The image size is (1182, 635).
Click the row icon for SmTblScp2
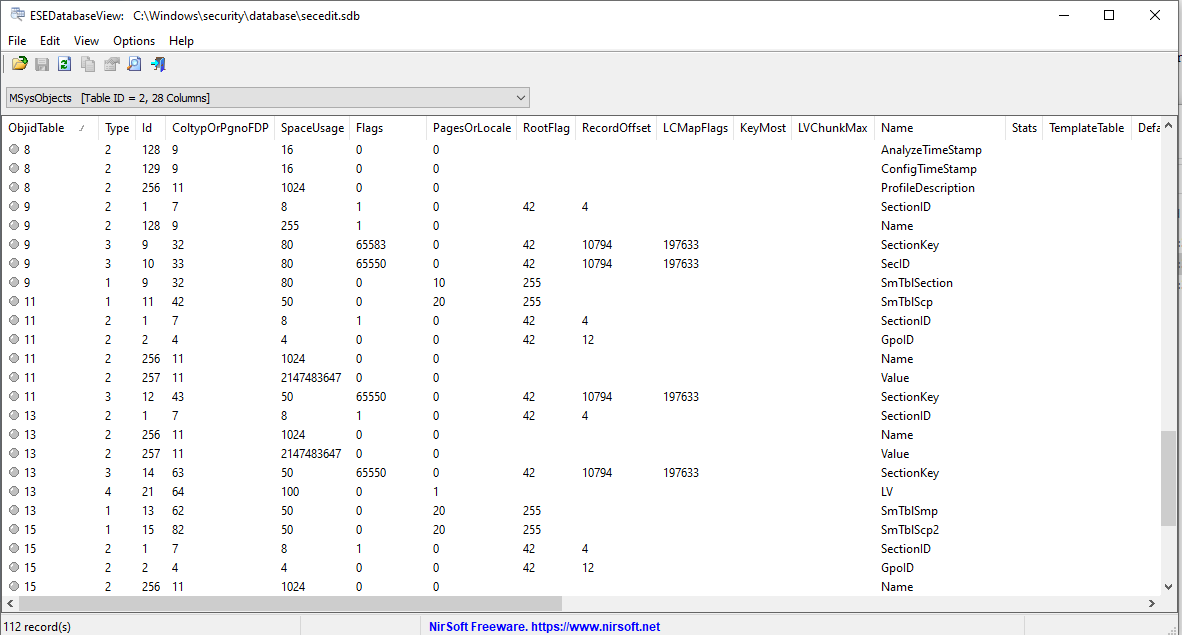(x=14, y=529)
